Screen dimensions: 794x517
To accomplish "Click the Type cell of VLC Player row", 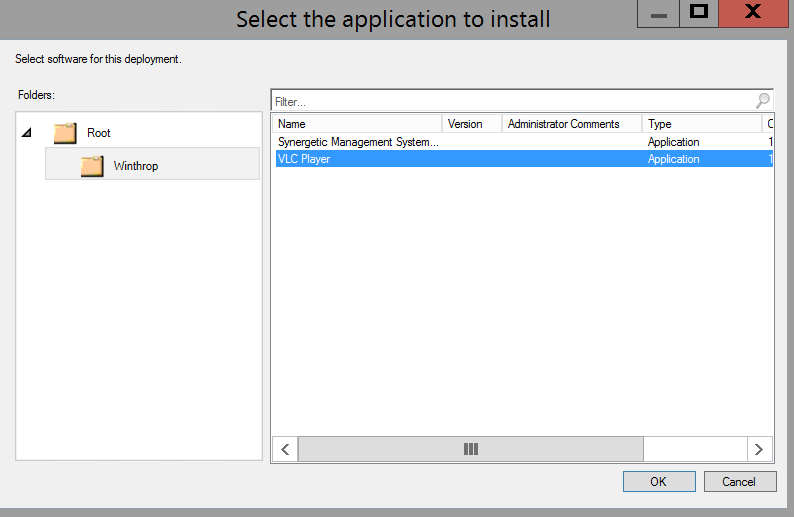I will [673, 159].
